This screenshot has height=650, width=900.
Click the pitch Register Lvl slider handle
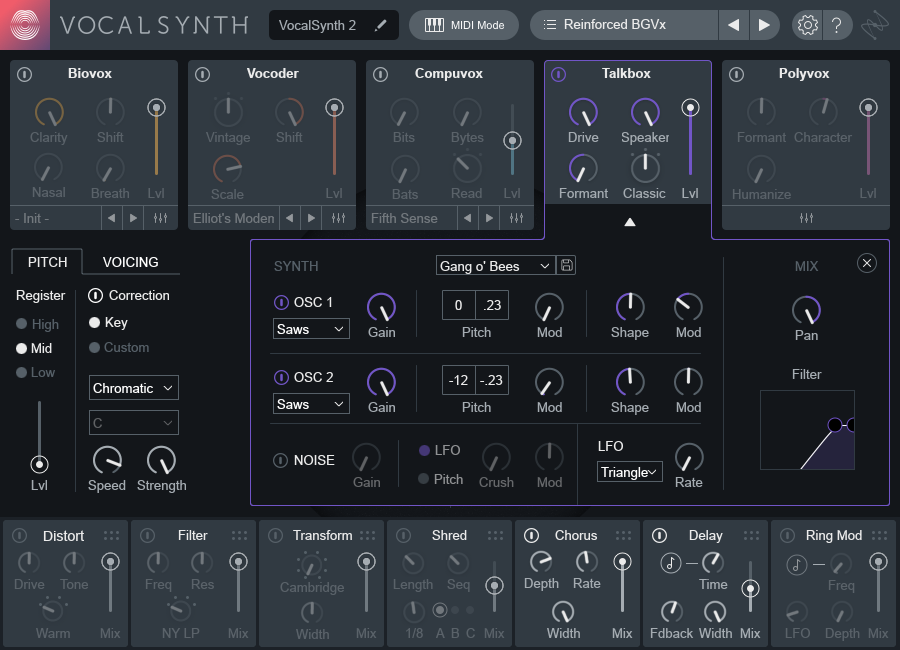[x=39, y=464]
